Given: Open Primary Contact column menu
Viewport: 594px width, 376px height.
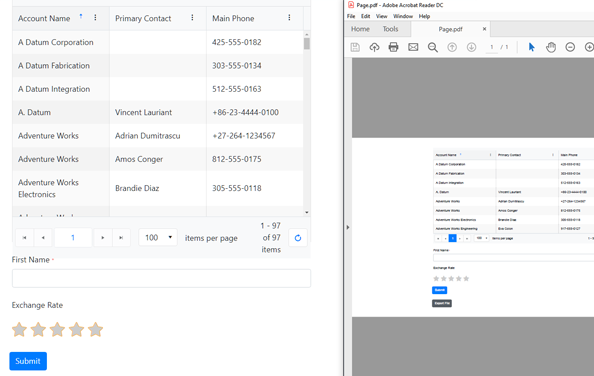Looking at the screenshot, I should click(x=192, y=18).
